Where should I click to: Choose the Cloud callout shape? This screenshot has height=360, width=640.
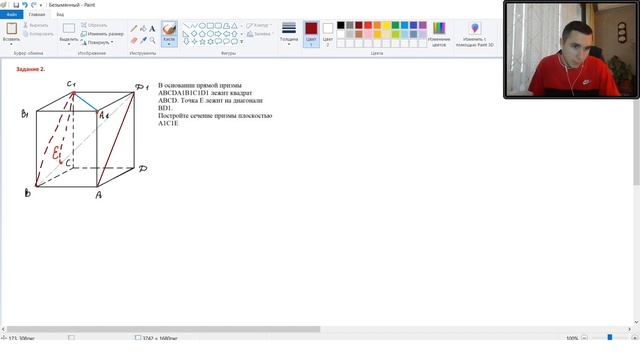pos(235,42)
